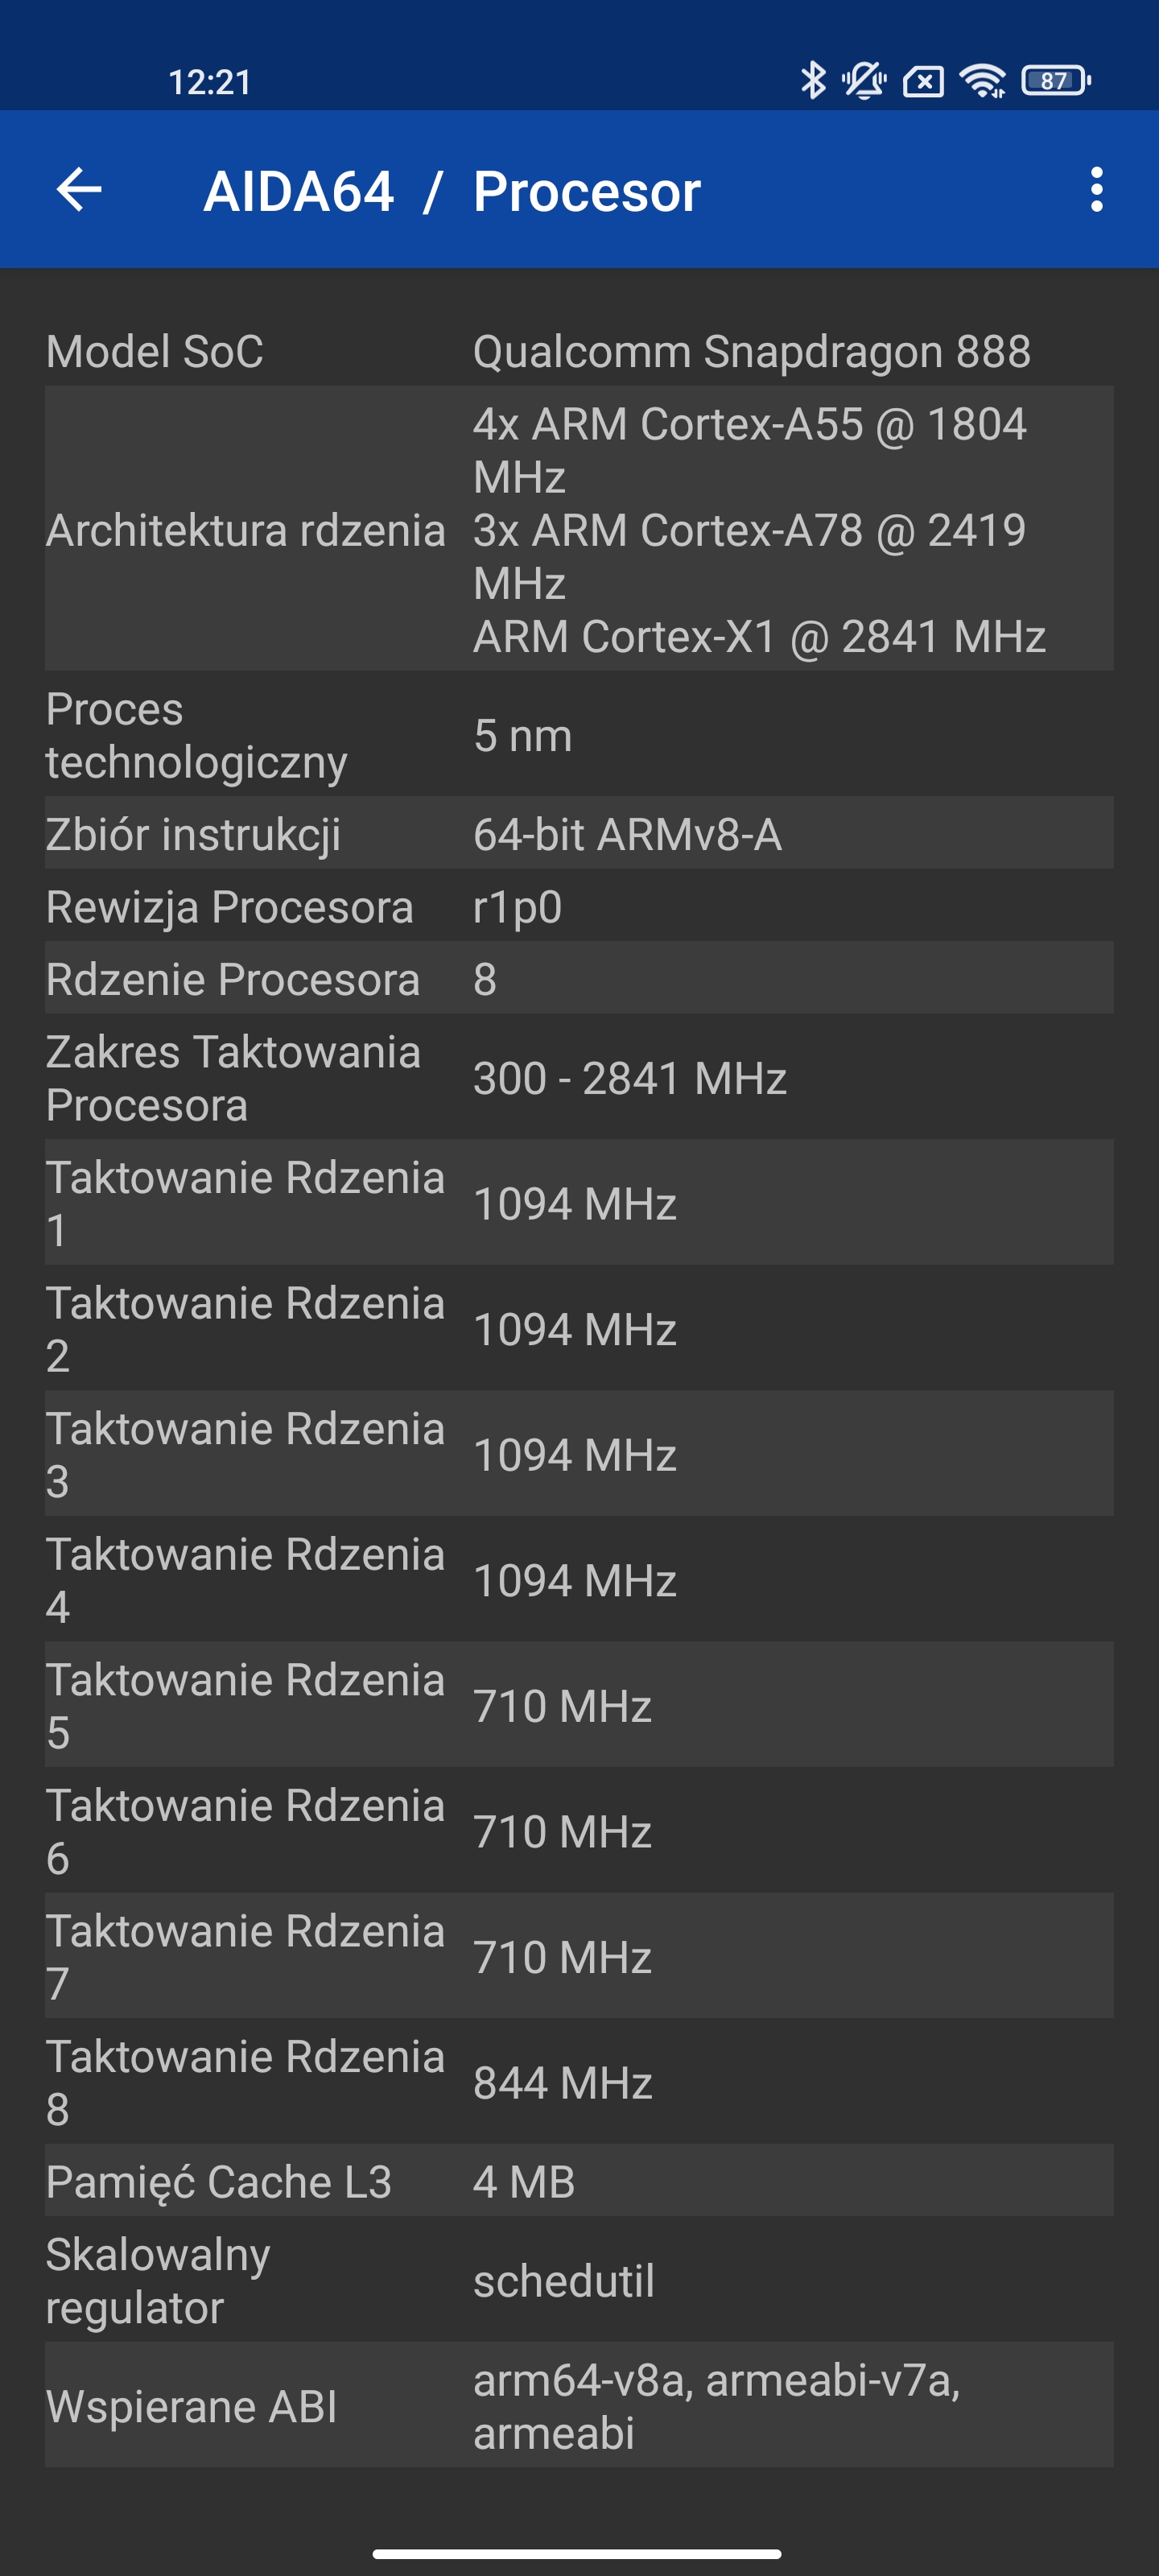Image resolution: width=1159 pixels, height=2576 pixels.
Task: Tap the SIM card missing icon
Action: 923,81
